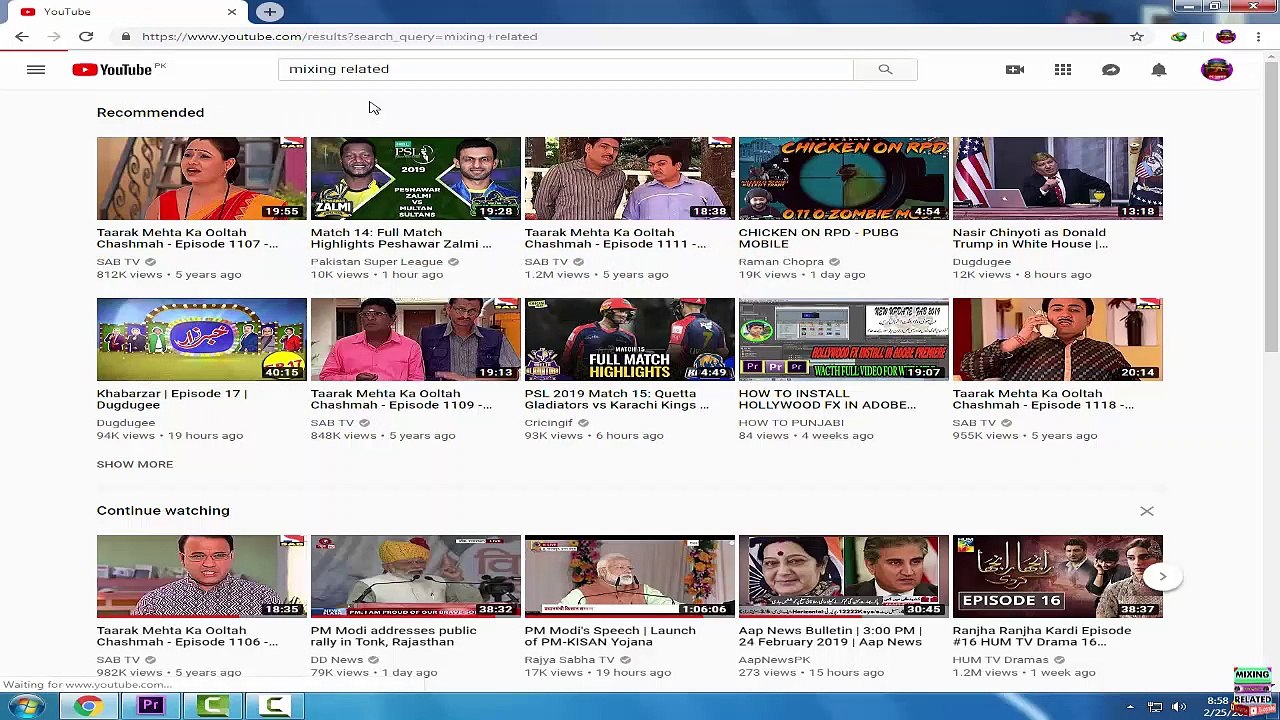
Task: Open the green Camtasia taskbar icon
Action: (x=212, y=707)
